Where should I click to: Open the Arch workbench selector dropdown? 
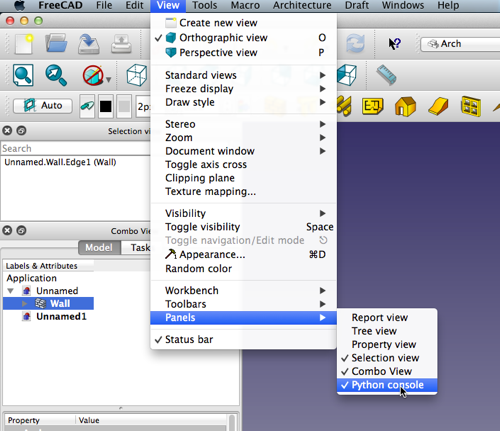coord(460,44)
